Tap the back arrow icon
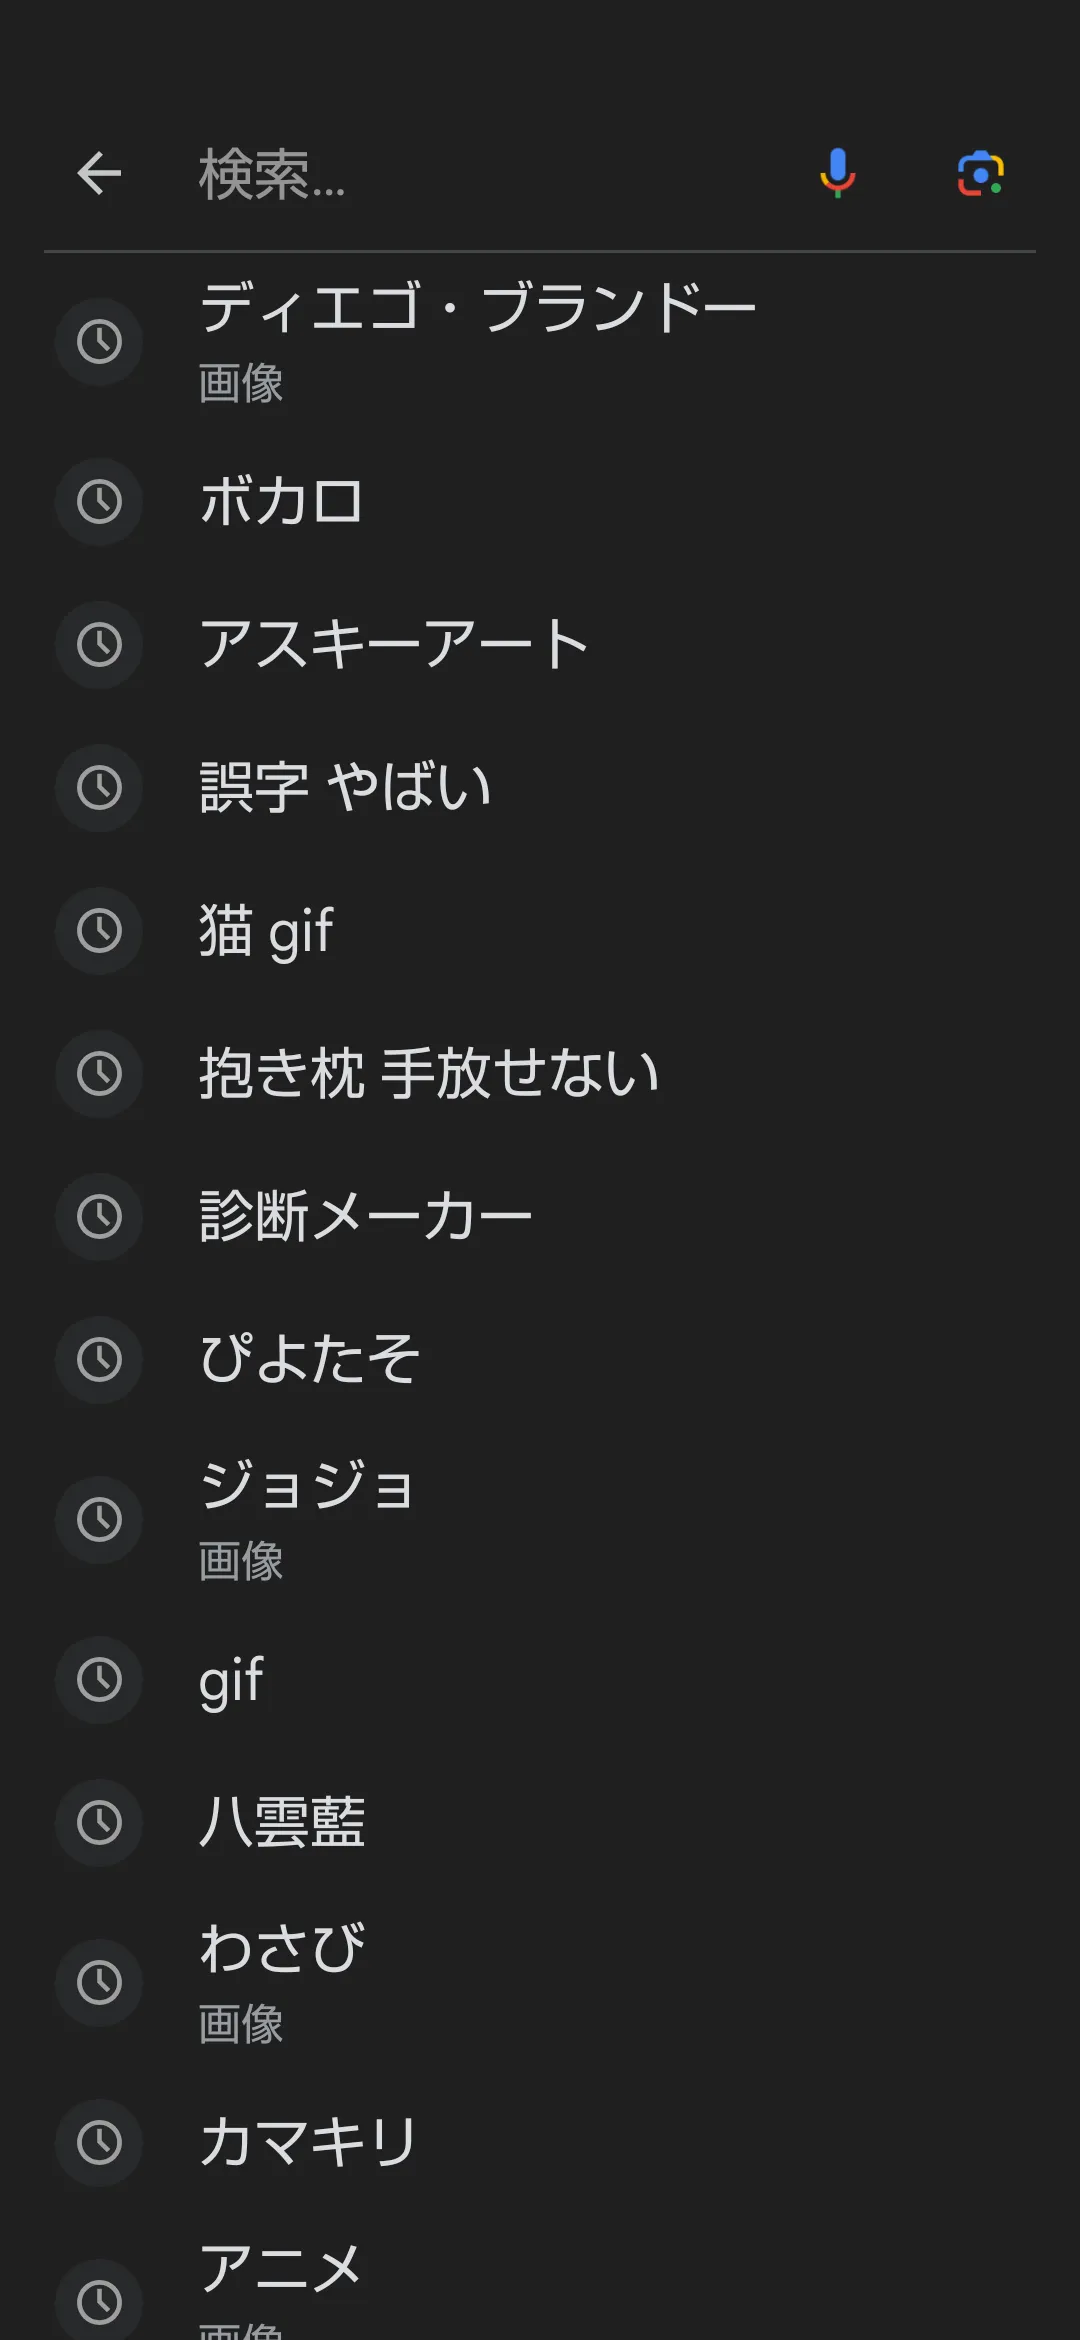The image size is (1080, 2340). pos(99,174)
